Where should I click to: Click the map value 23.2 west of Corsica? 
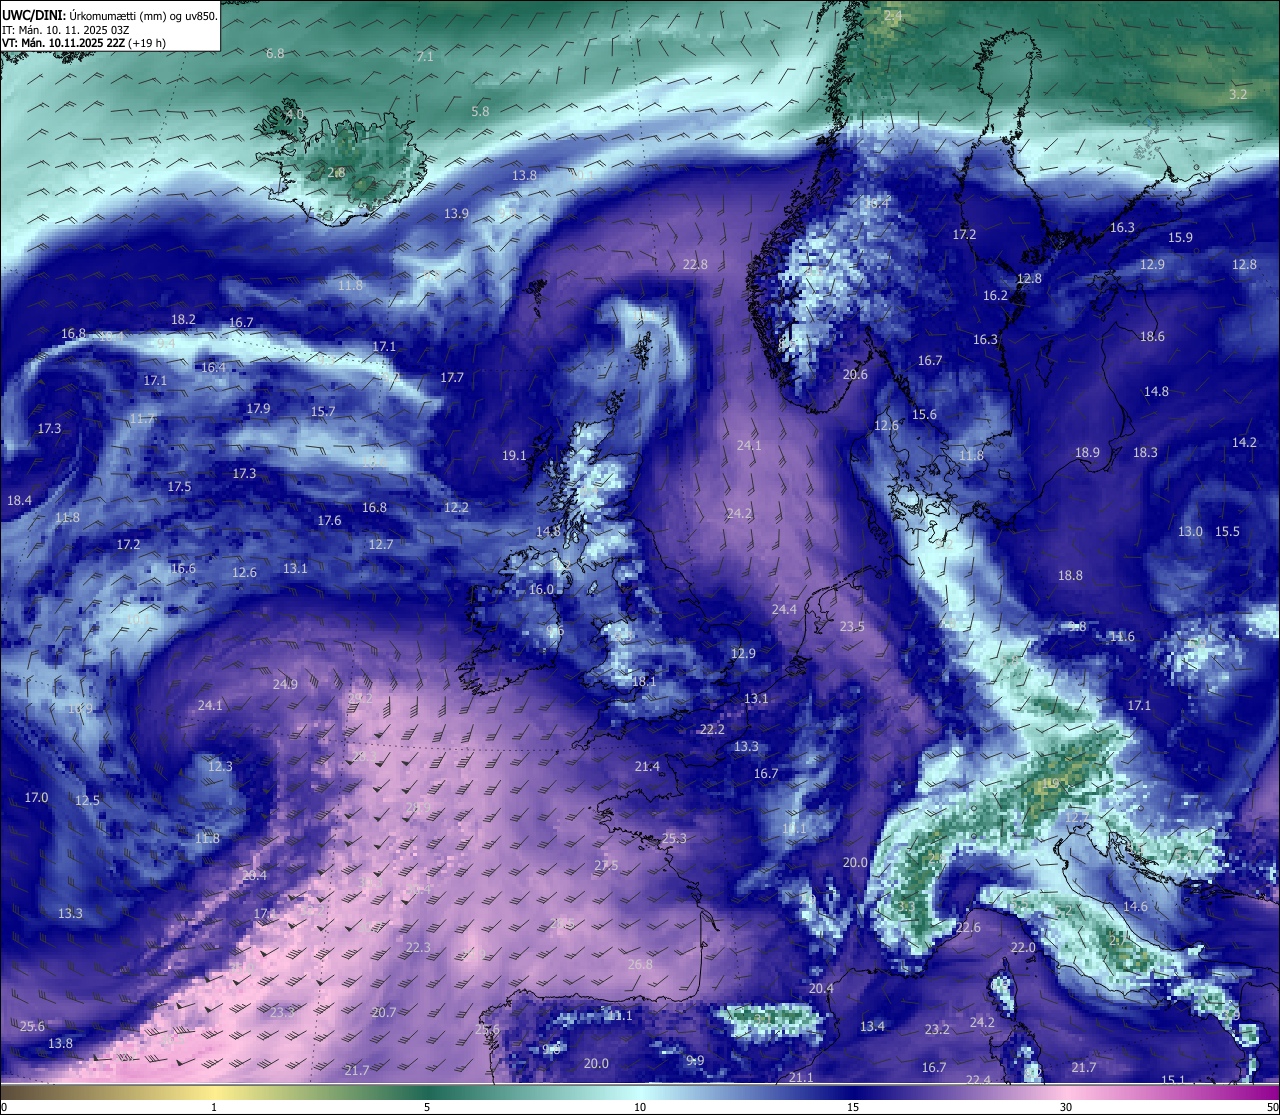(937, 1030)
